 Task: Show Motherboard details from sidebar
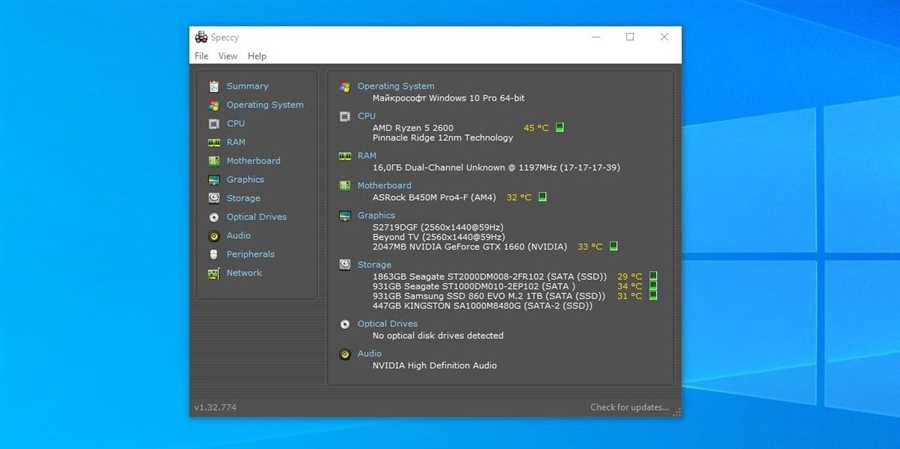pos(254,161)
